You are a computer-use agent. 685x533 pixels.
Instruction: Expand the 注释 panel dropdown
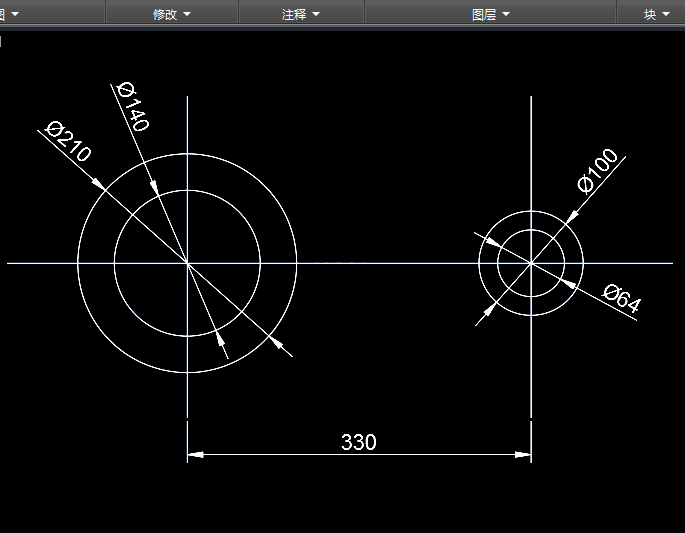click(316, 14)
